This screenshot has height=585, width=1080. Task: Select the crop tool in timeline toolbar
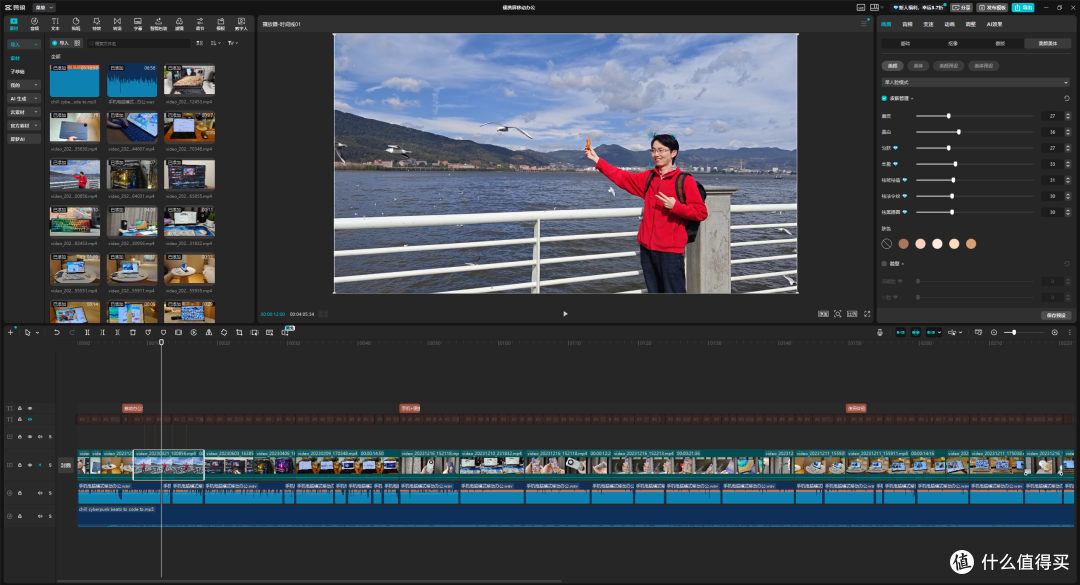click(x=239, y=332)
